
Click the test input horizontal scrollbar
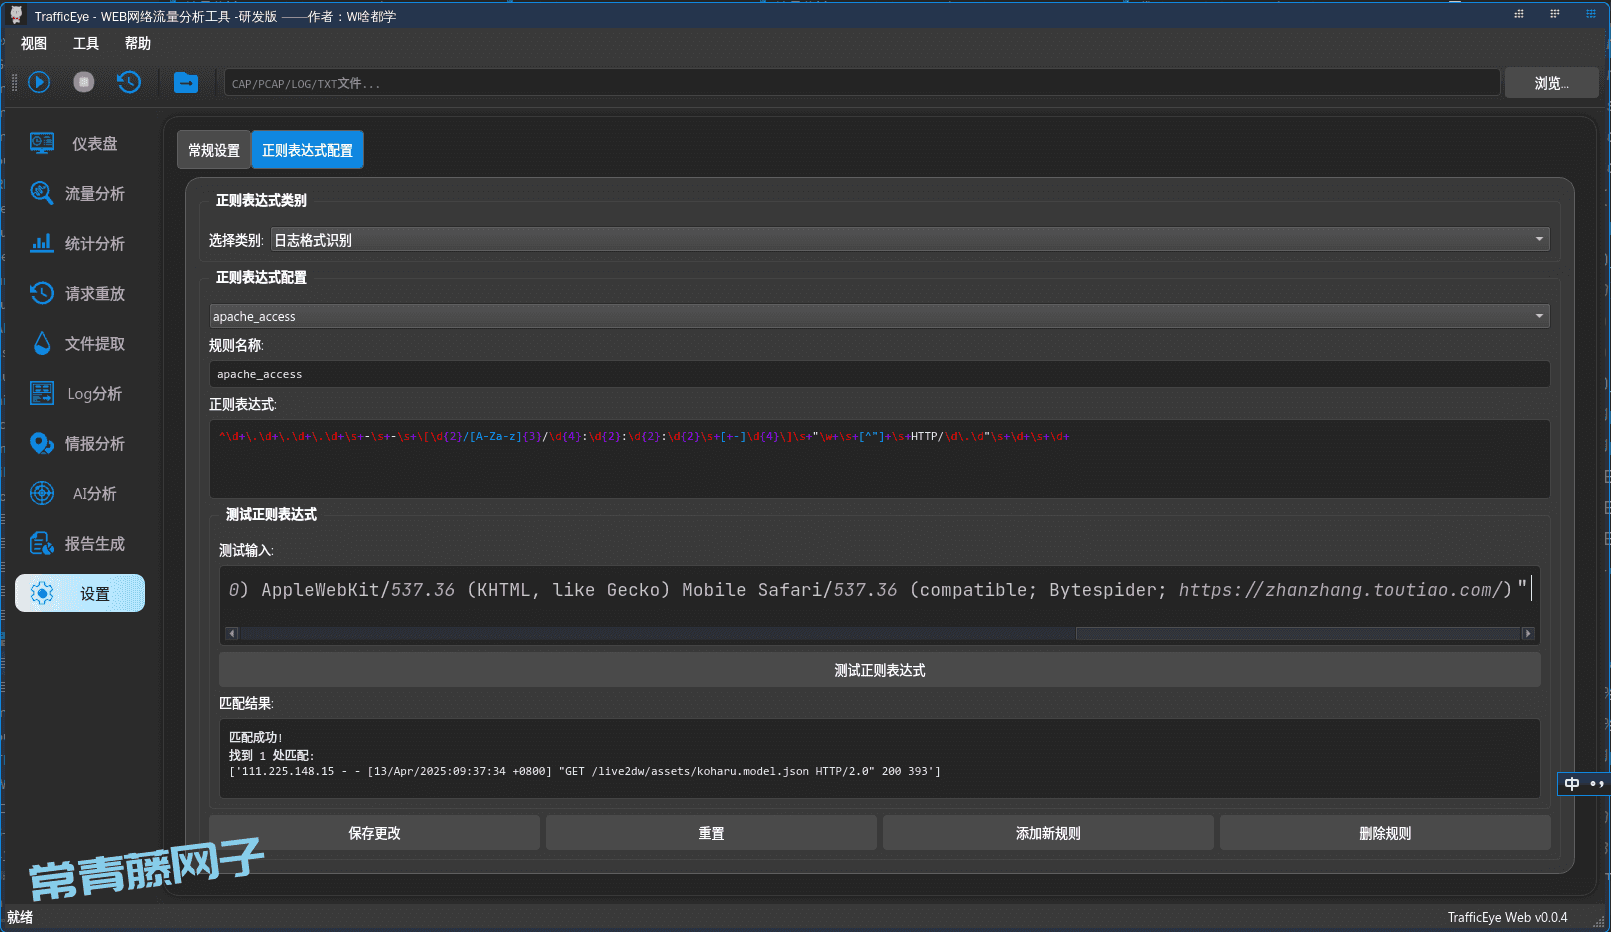tap(660, 633)
